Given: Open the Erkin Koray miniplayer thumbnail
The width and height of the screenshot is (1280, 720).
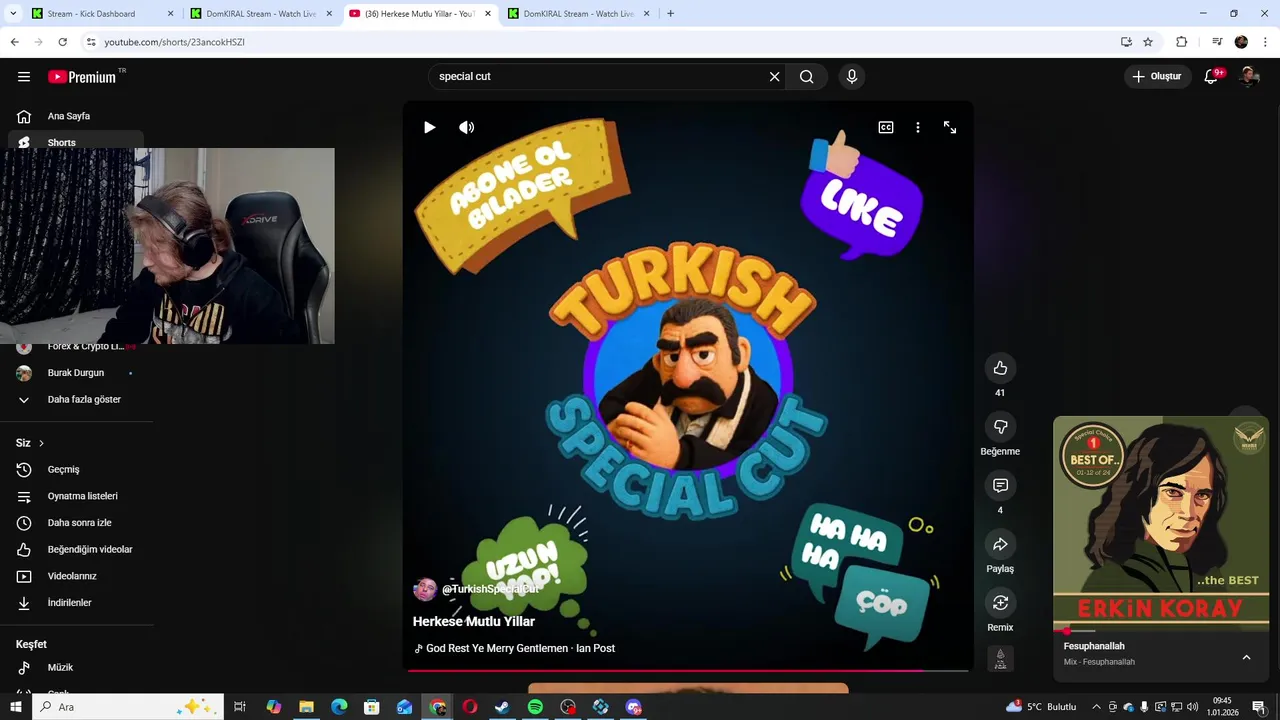Looking at the screenshot, I should pyautogui.click(x=1161, y=523).
